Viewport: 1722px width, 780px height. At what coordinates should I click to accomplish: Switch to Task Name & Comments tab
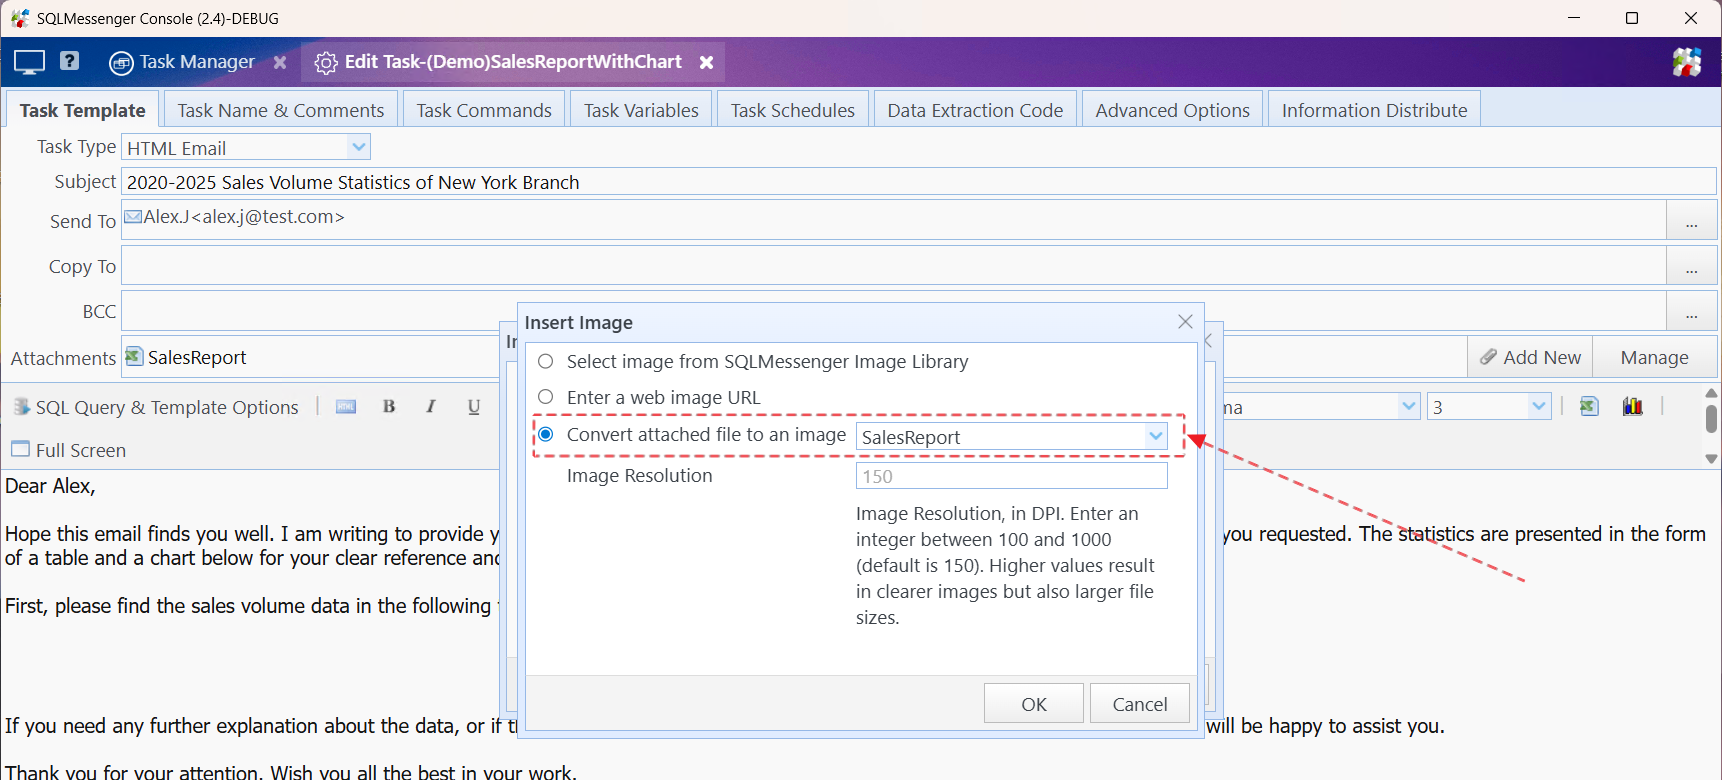tap(281, 110)
